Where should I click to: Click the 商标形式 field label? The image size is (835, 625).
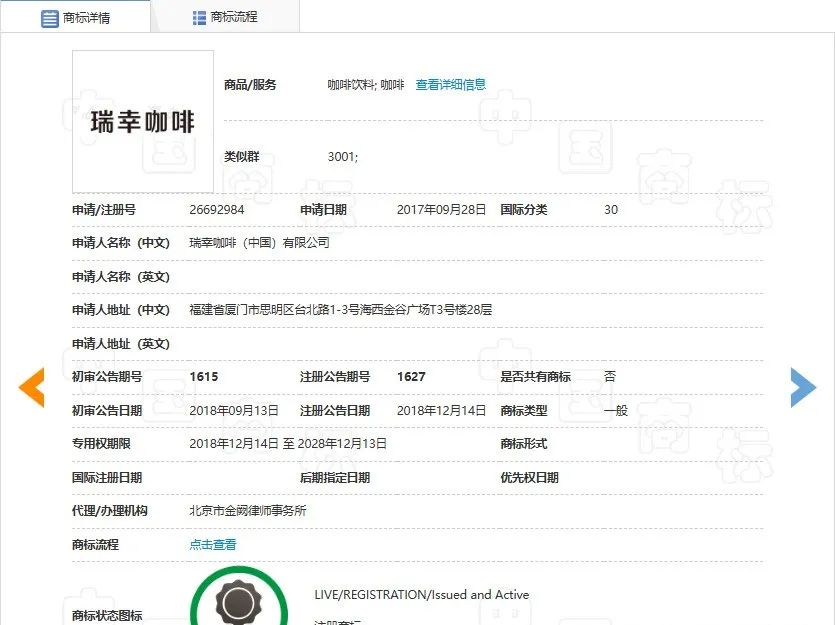[x=524, y=443]
